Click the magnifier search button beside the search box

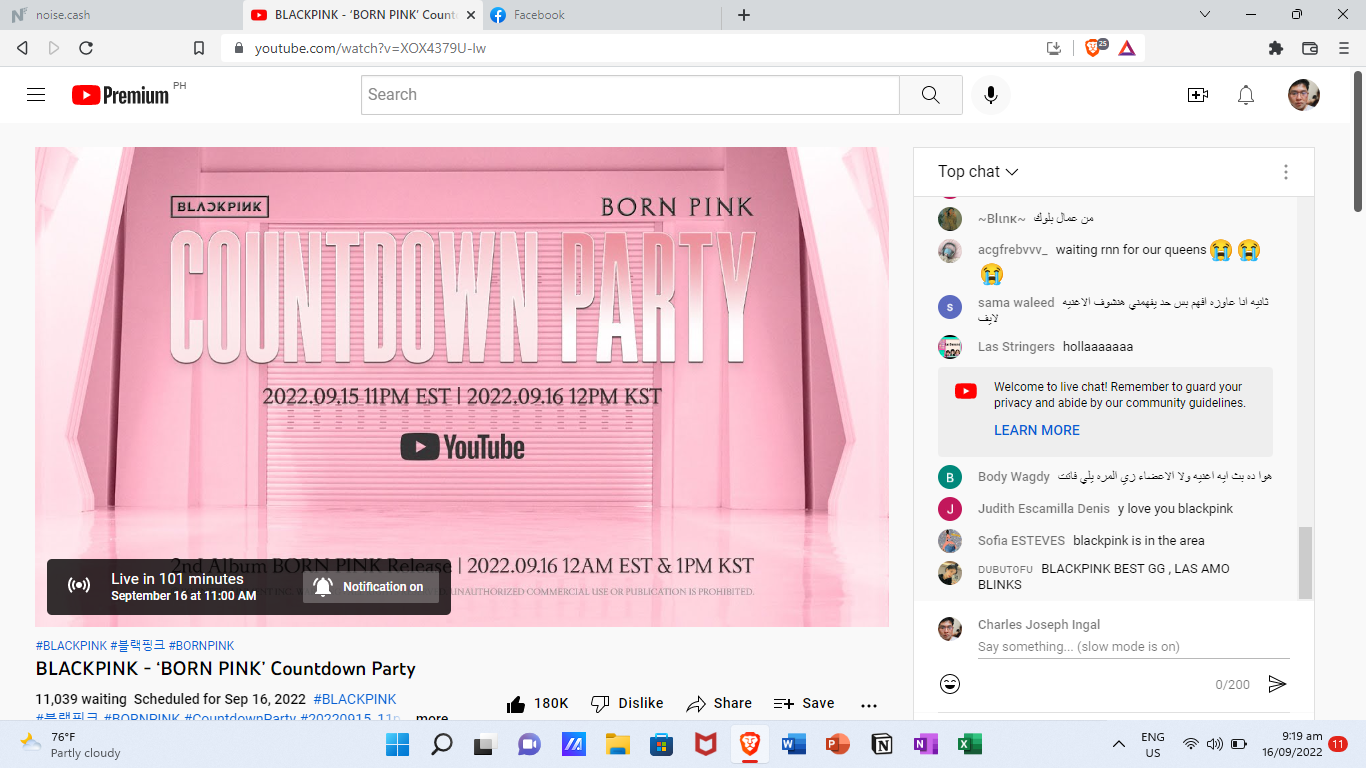(x=931, y=95)
